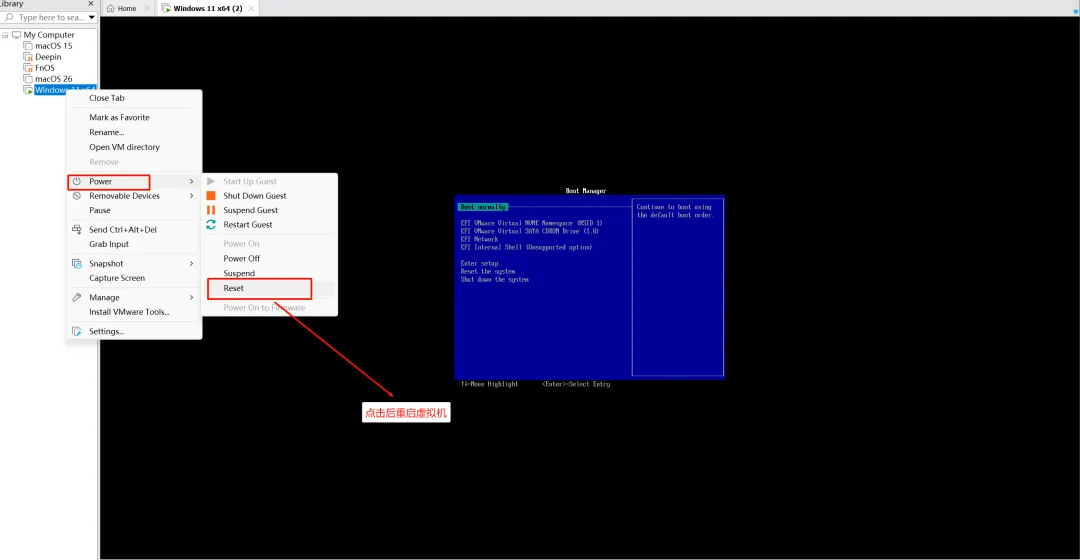
Task: Click the Send Ctrl+Alt+Del keyboard icon
Action: pyautogui.click(x=76, y=229)
